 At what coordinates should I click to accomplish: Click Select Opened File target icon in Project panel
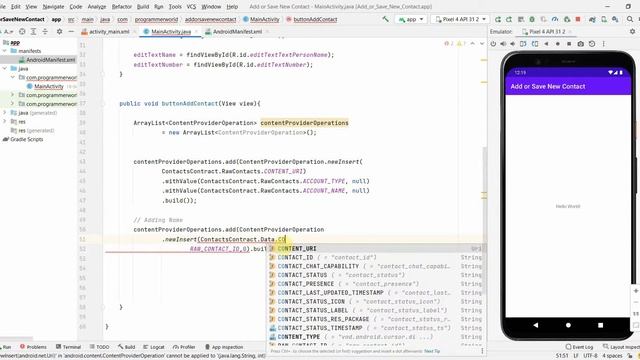pos(22,31)
